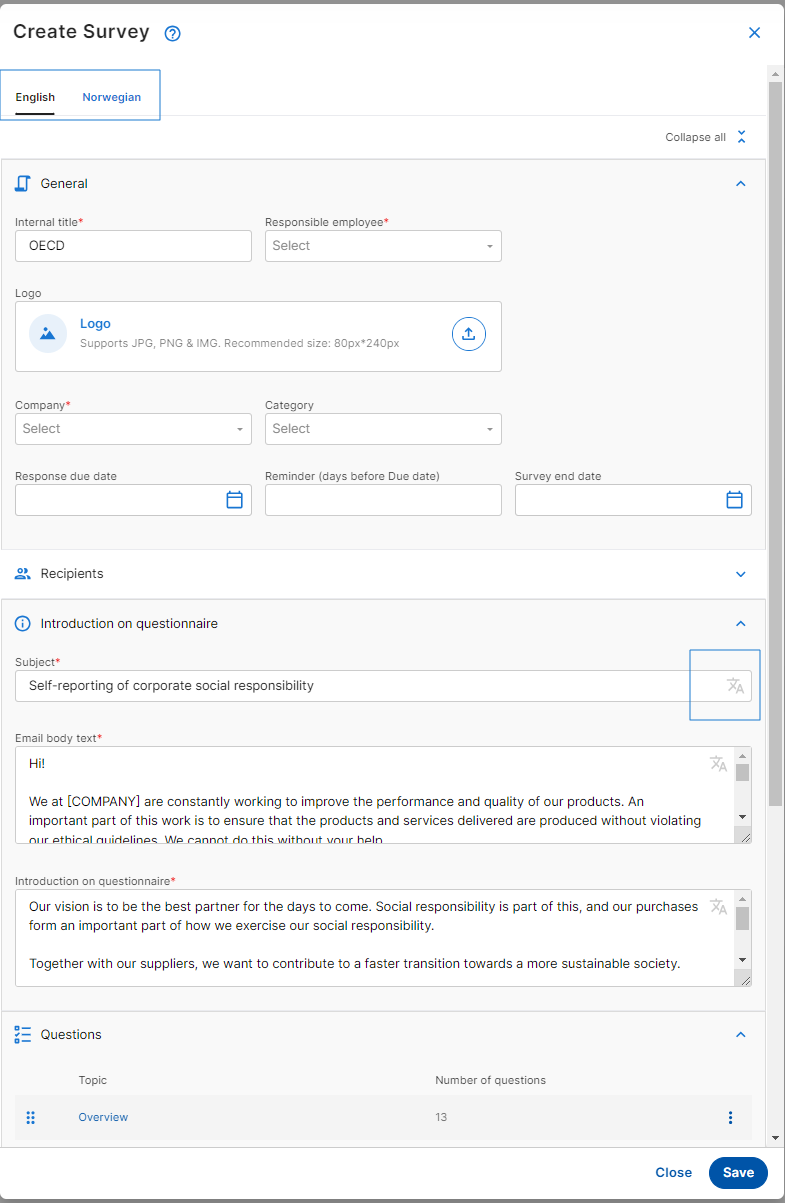This screenshot has height=1203, width=785.
Task: Switch to the English tab
Action: [x=35, y=98]
